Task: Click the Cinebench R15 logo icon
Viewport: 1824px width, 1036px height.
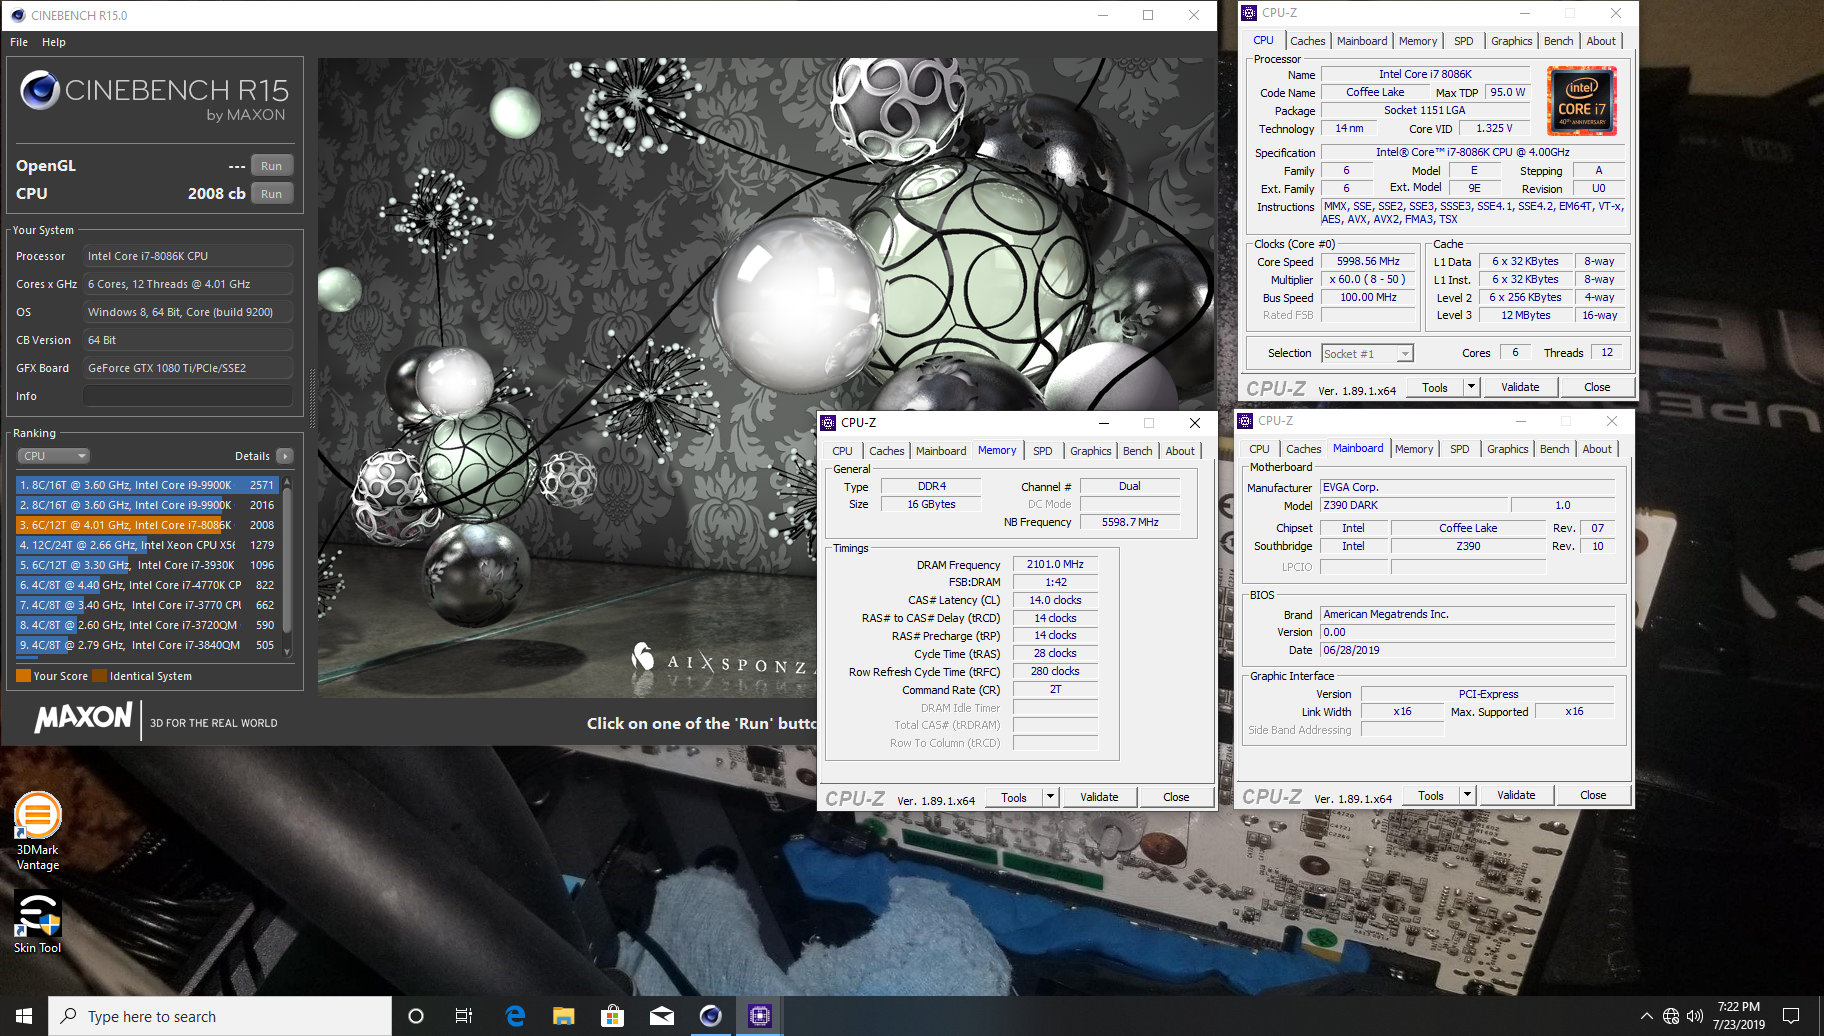Action: [40, 90]
